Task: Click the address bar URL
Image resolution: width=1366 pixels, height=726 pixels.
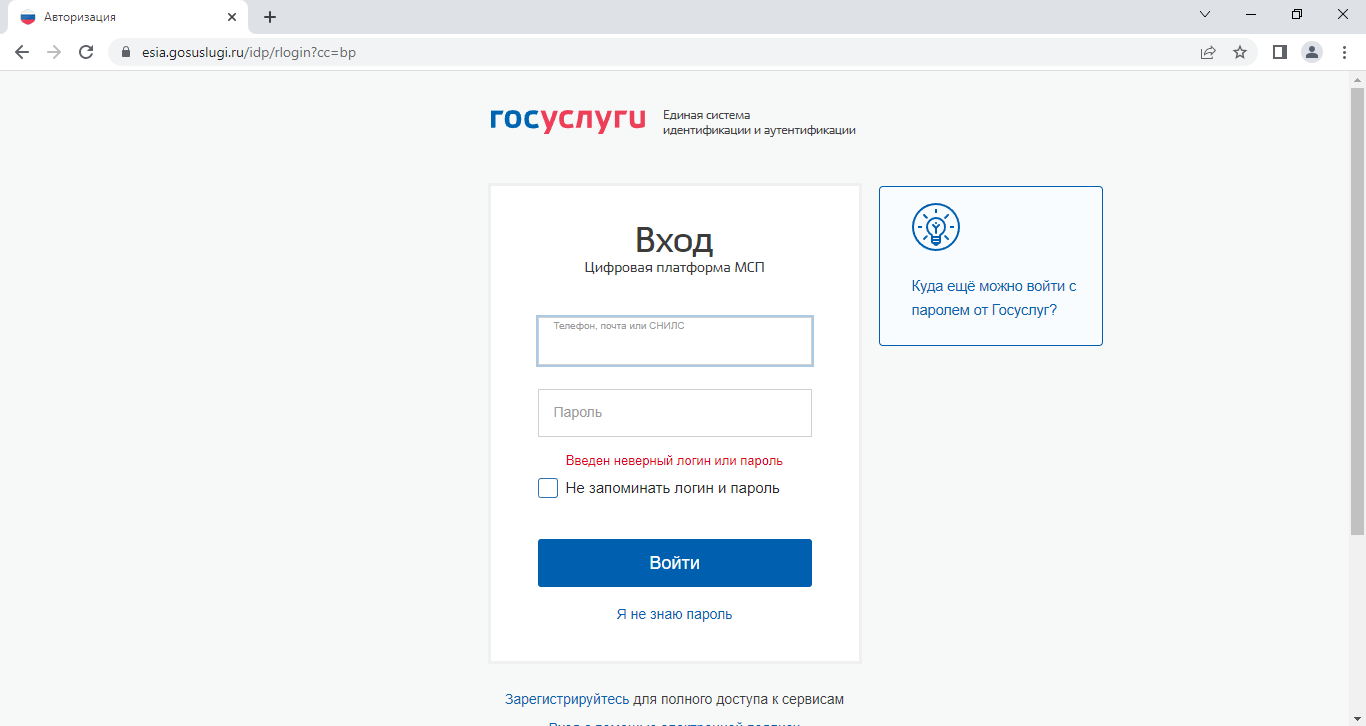Action: pos(247,52)
